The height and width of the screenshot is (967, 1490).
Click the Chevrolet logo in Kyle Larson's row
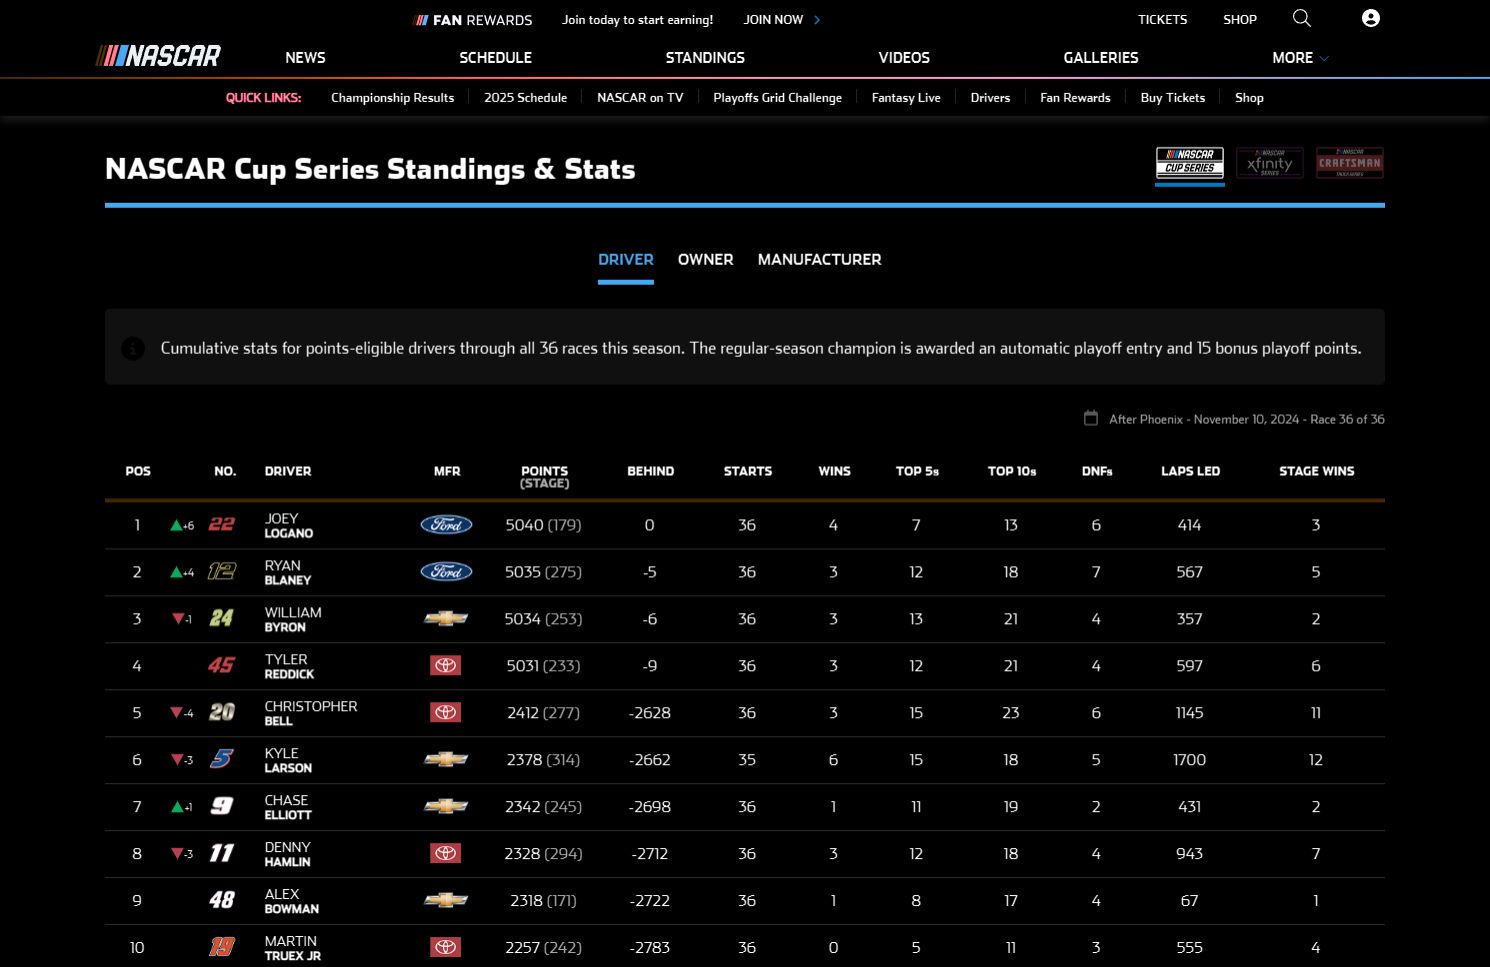(446, 759)
